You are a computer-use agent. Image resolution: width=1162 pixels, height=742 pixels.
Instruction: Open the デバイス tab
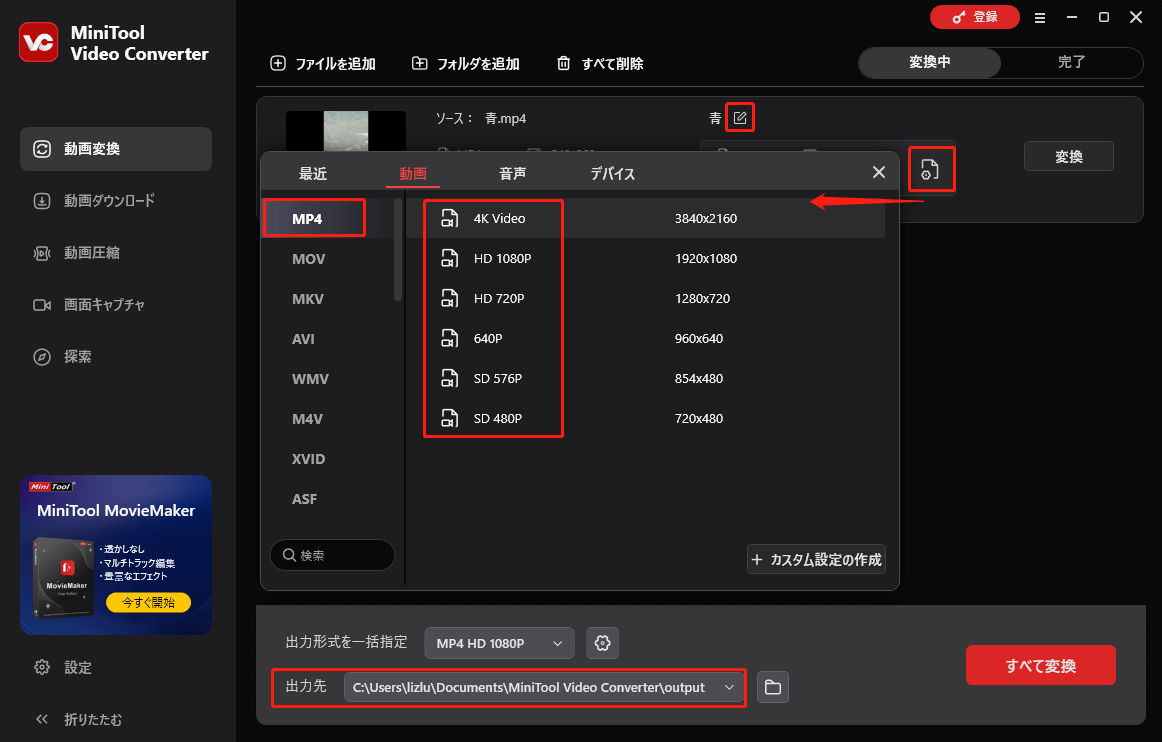pos(613,173)
